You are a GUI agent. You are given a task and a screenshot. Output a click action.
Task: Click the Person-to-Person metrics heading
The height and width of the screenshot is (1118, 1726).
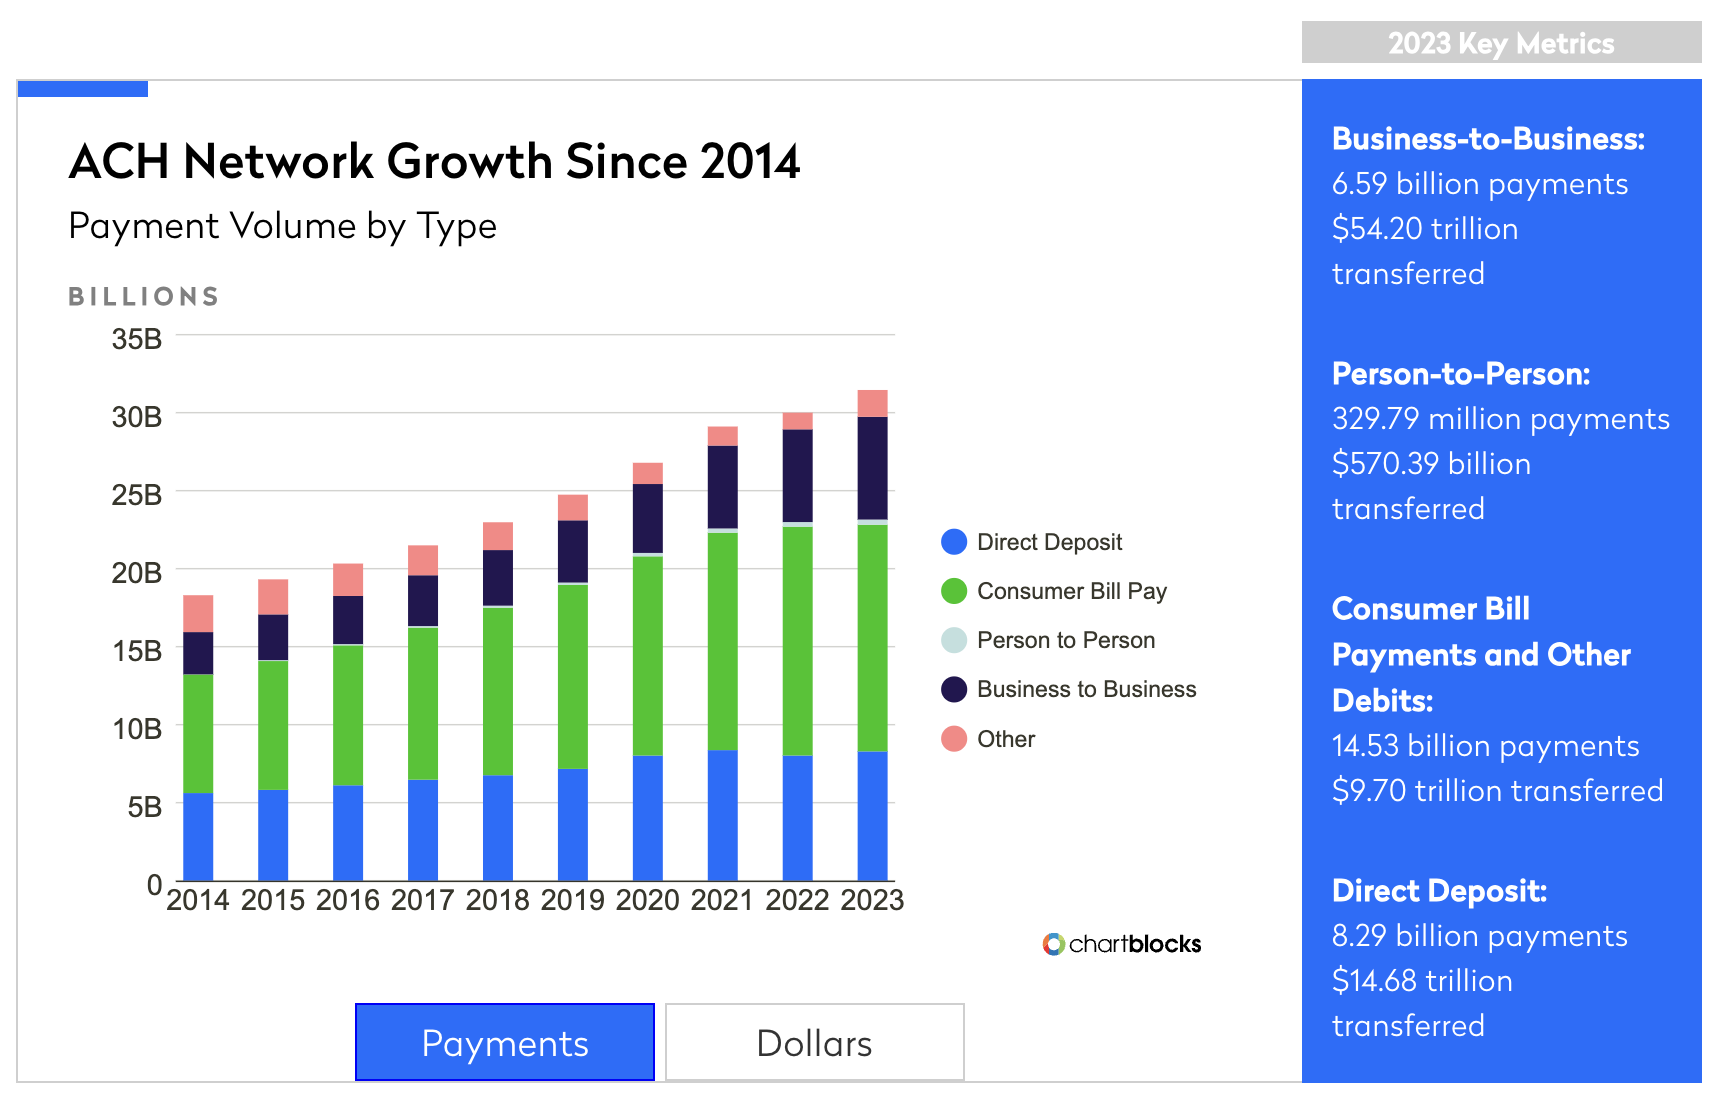[1461, 373]
